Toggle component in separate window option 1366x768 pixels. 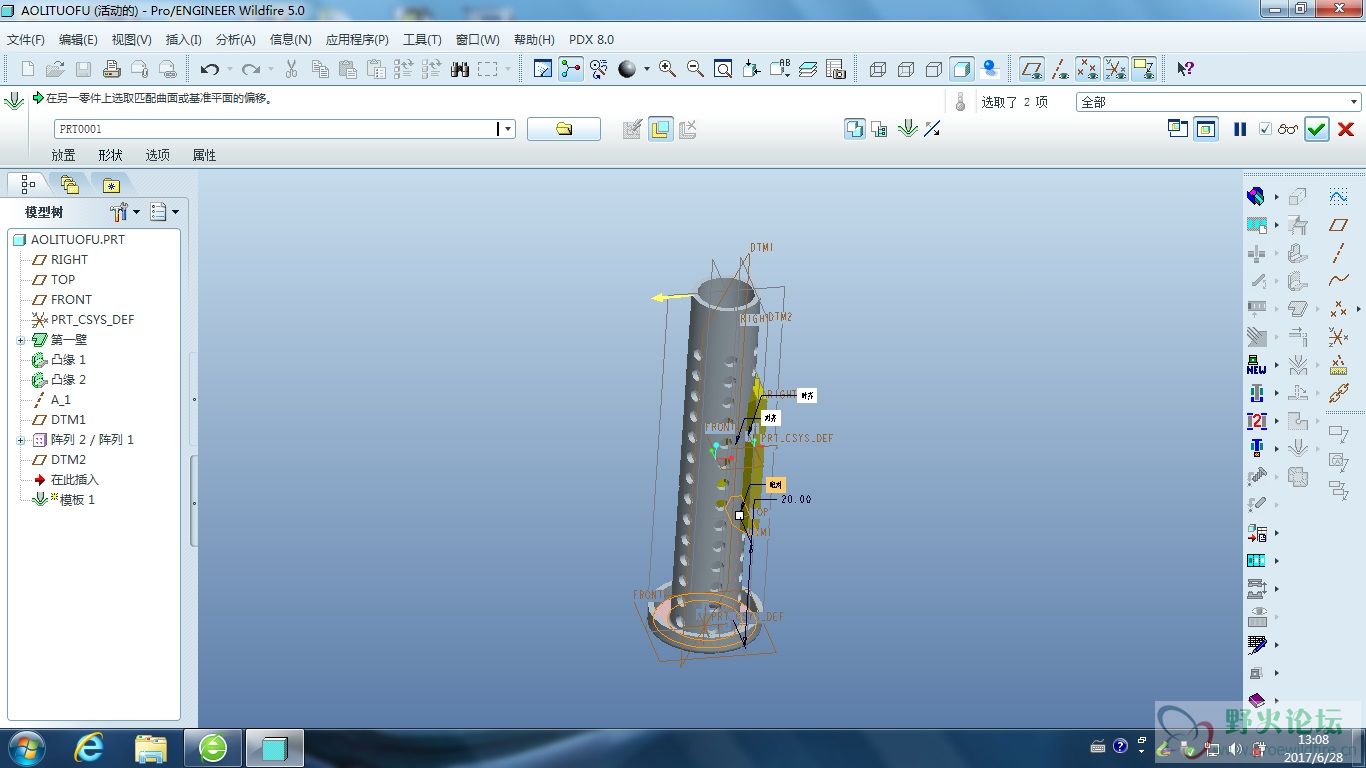coord(1178,128)
